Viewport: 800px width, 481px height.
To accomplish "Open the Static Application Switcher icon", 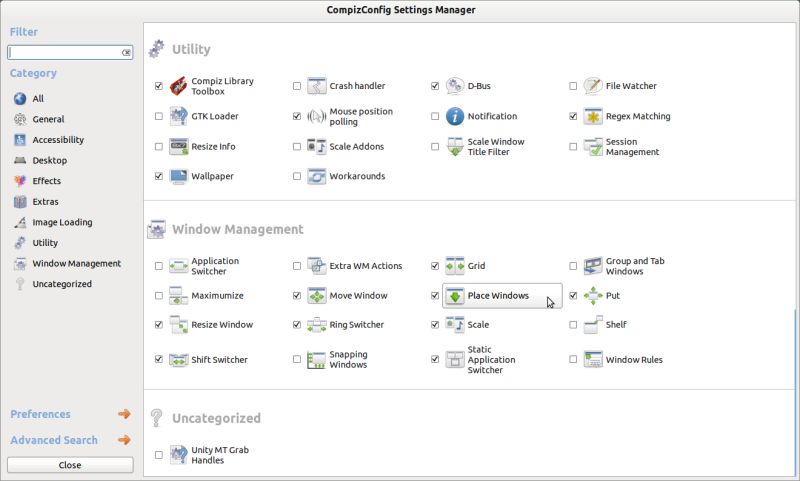I will (x=455, y=360).
